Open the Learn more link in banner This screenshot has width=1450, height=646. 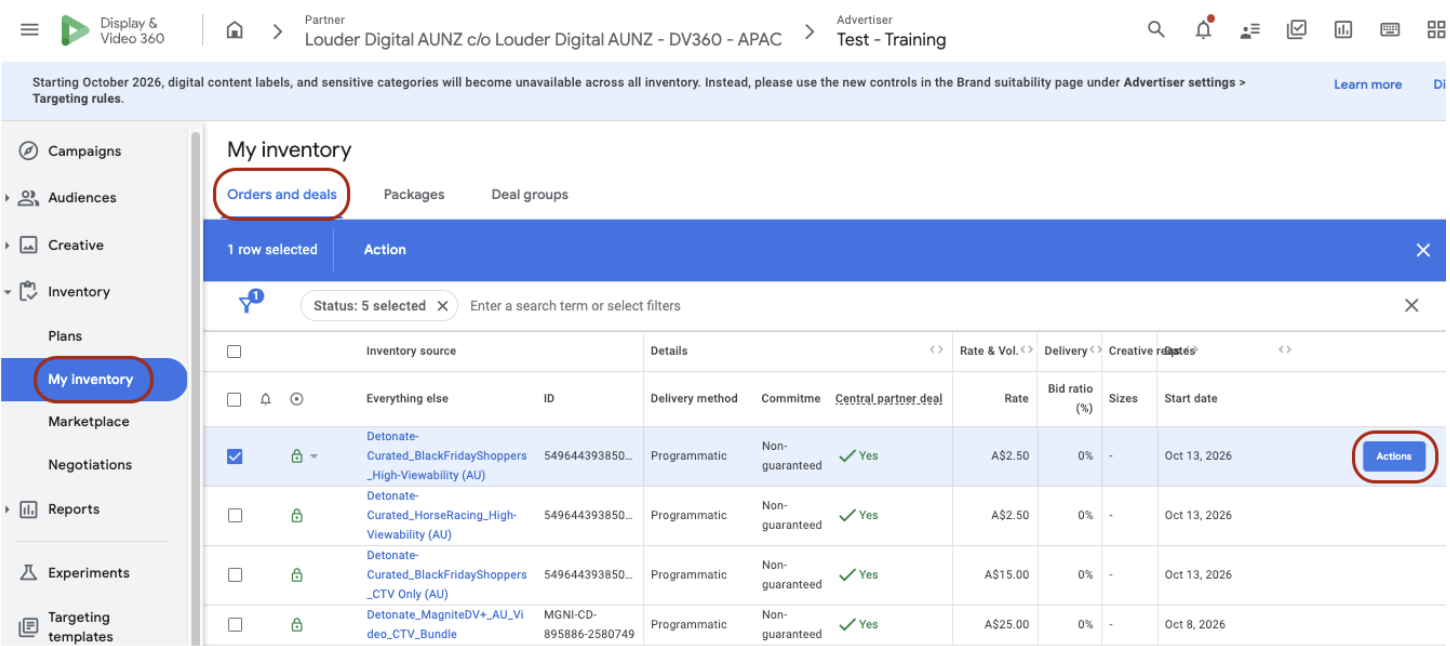click(1367, 85)
